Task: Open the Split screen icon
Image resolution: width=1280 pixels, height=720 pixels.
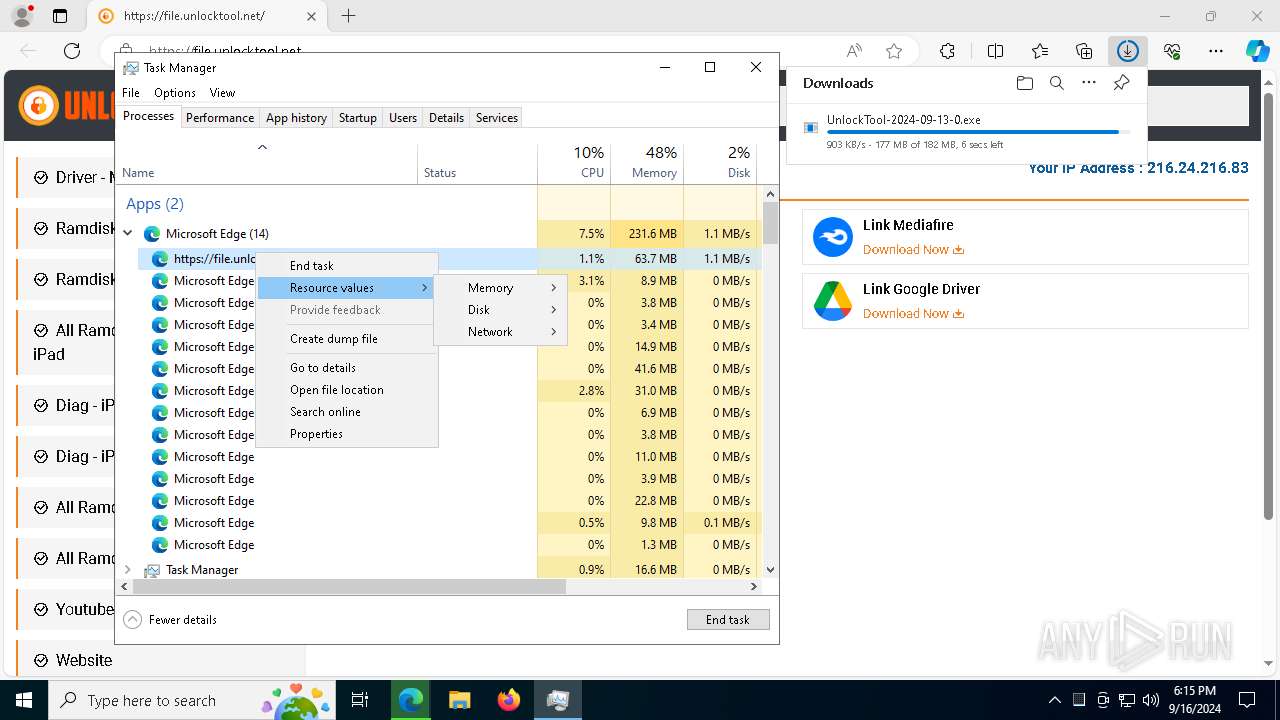Action: tap(995, 51)
